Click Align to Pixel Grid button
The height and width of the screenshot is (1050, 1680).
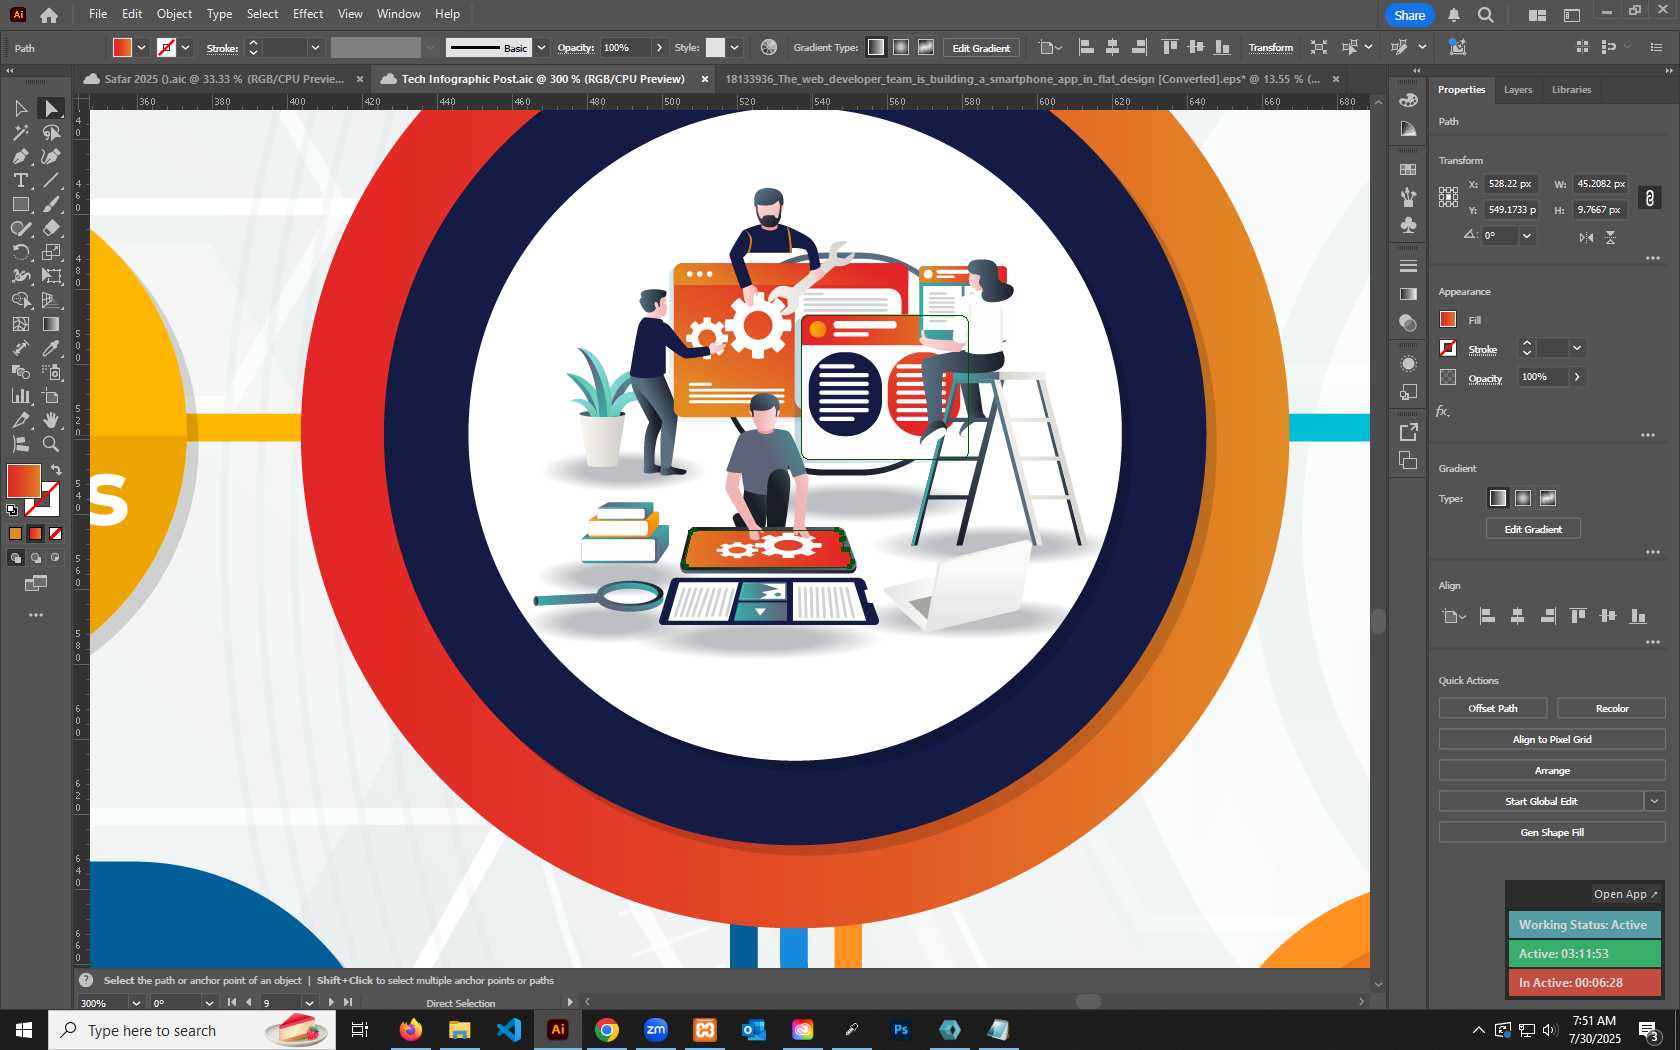click(1552, 739)
